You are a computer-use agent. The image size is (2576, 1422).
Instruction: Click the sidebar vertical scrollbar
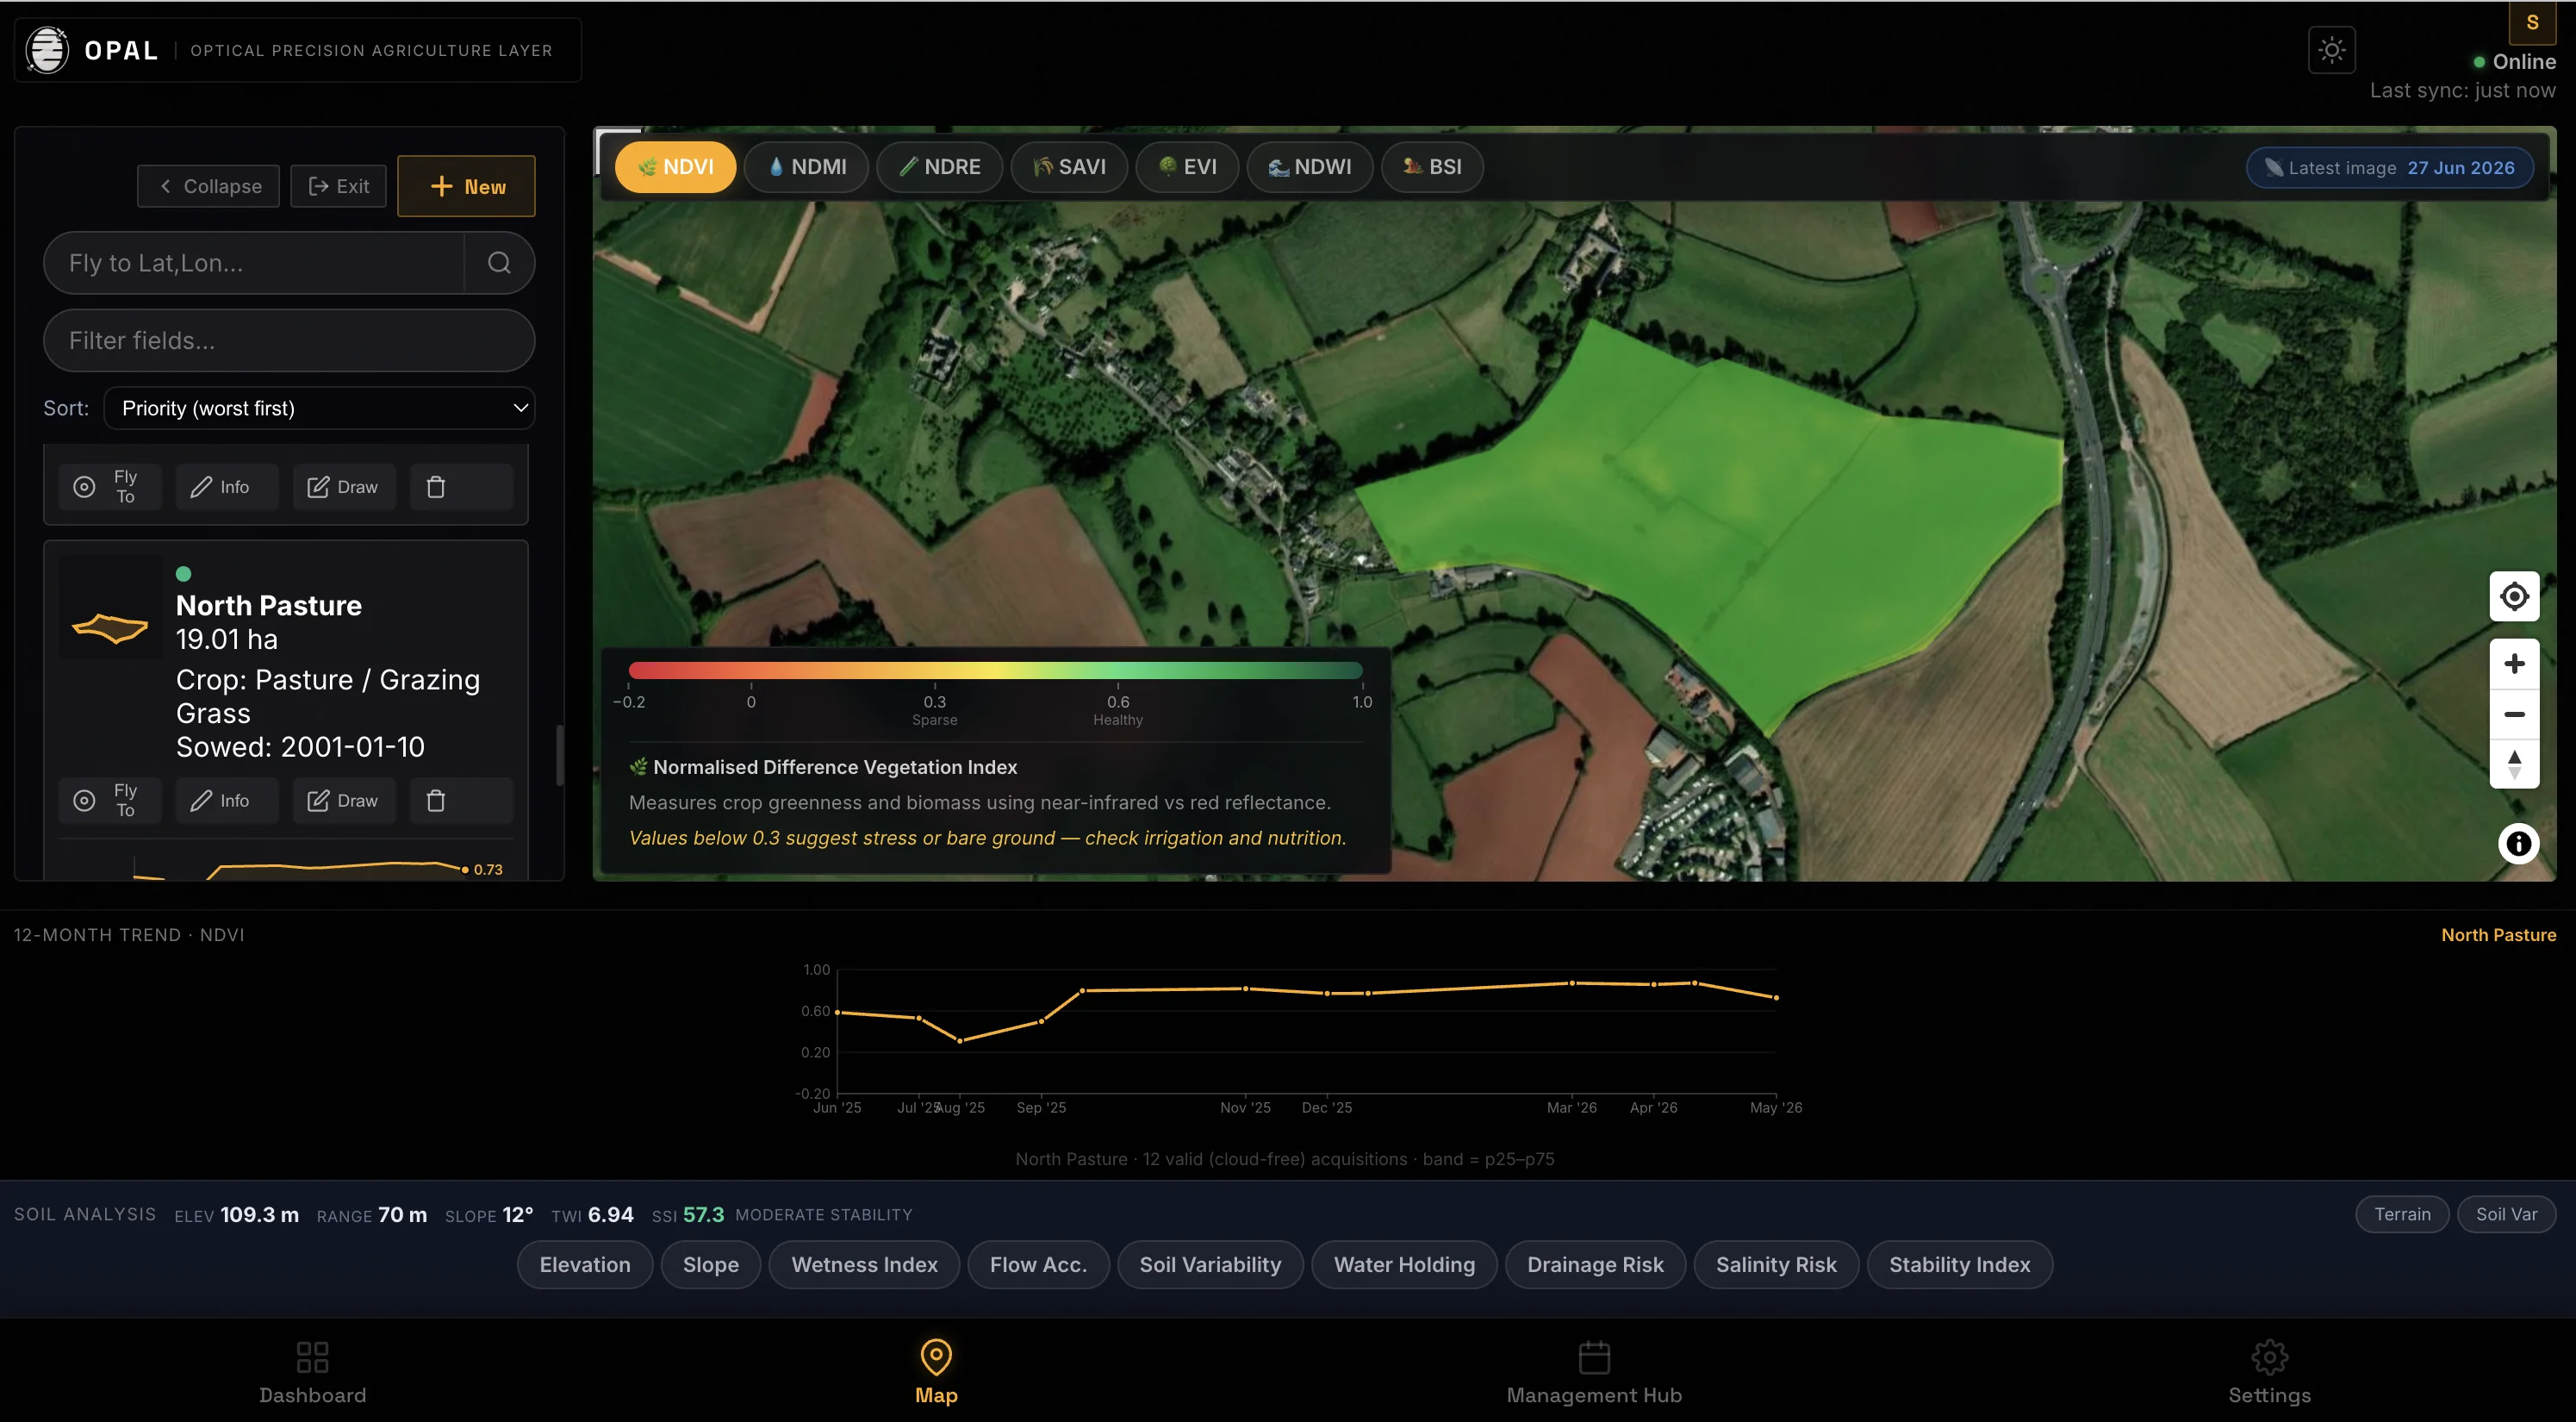pyautogui.click(x=559, y=755)
